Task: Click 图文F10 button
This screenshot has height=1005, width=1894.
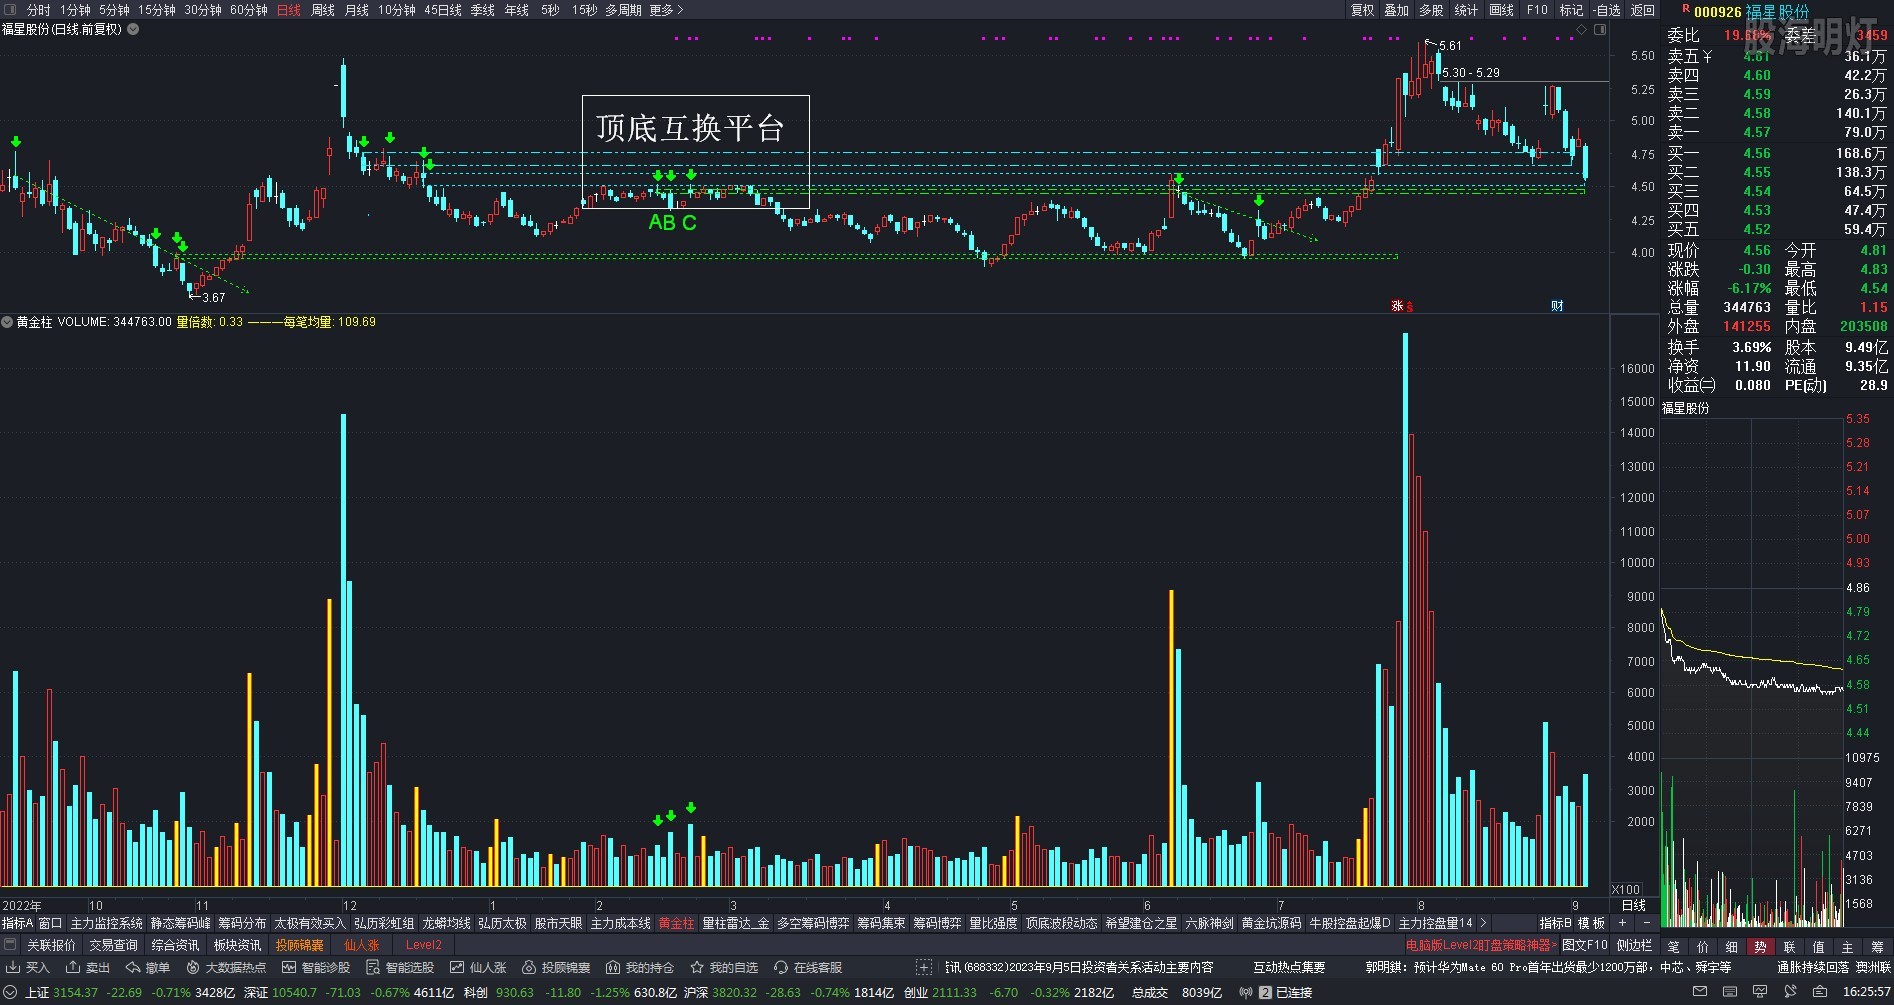Action: point(1584,945)
